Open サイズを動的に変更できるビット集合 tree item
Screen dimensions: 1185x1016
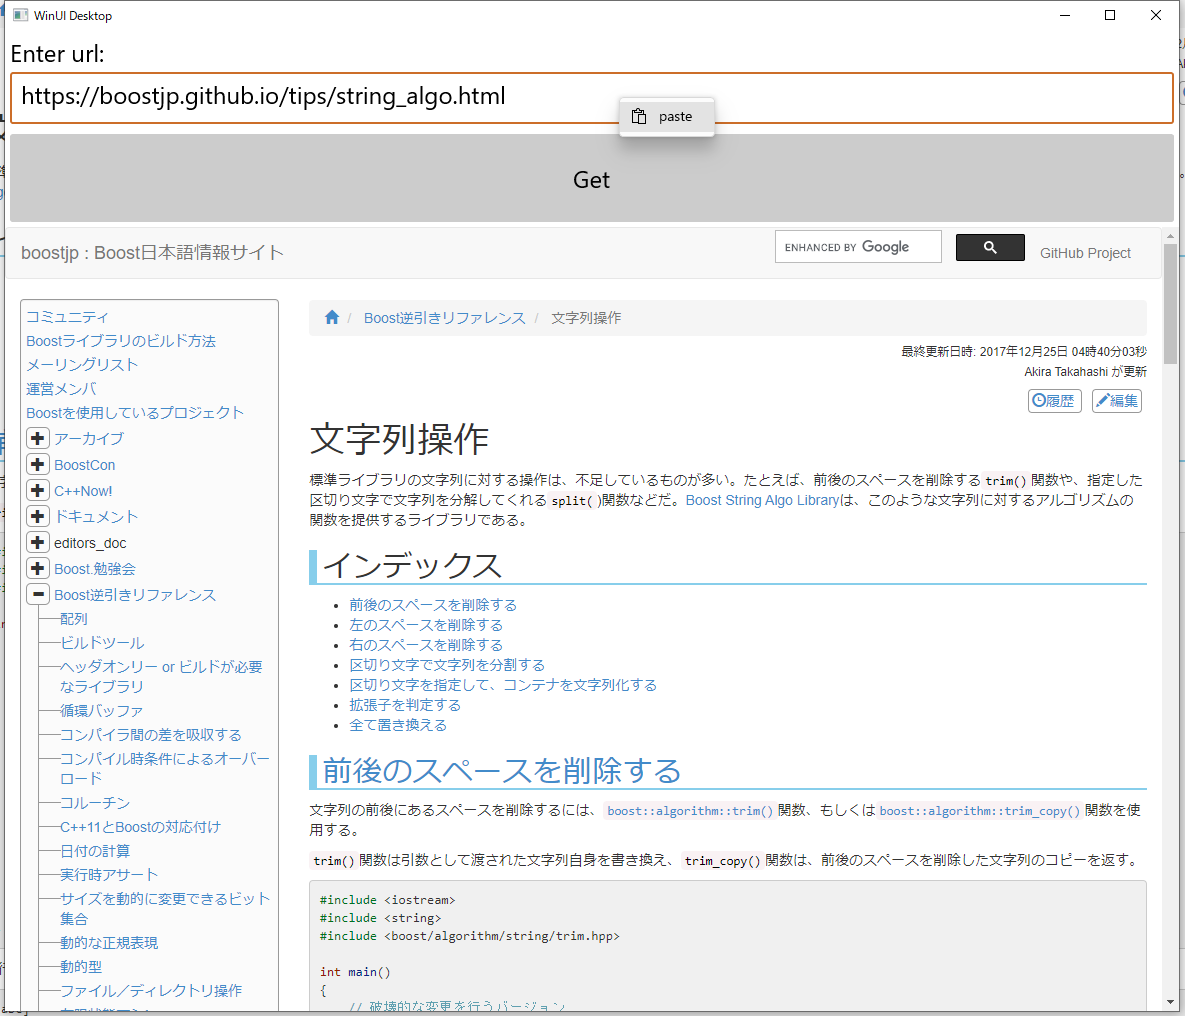[x=165, y=908]
